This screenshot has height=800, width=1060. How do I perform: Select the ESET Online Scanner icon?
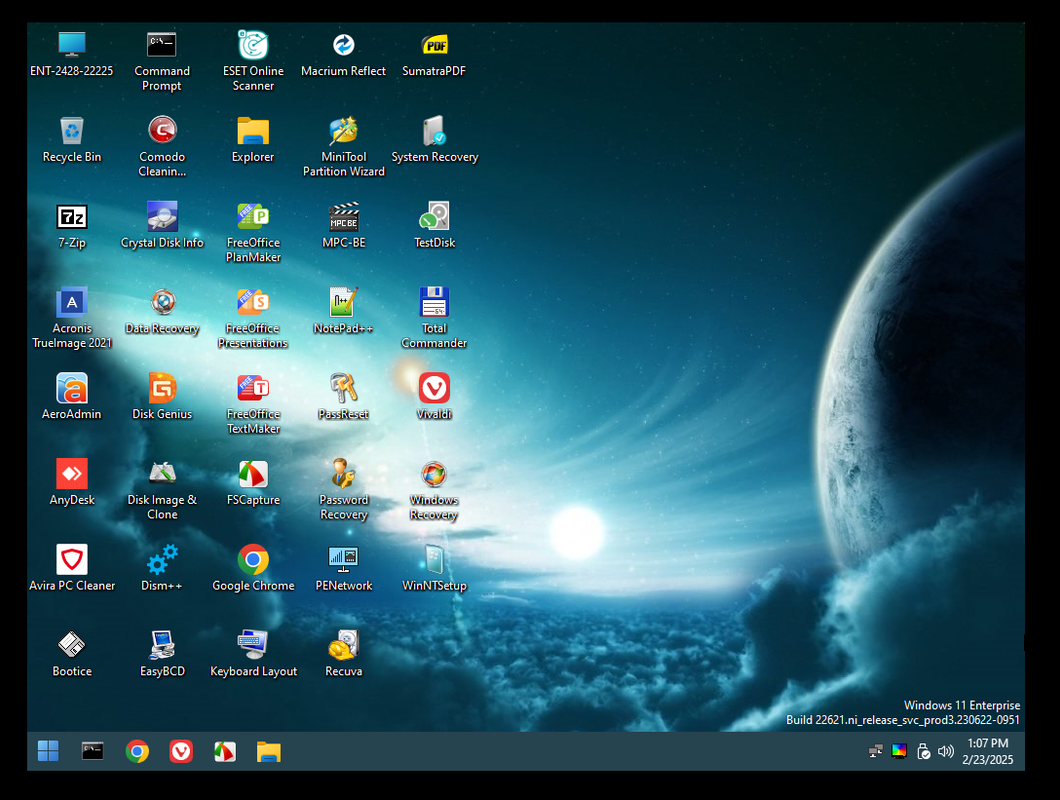click(x=253, y=45)
